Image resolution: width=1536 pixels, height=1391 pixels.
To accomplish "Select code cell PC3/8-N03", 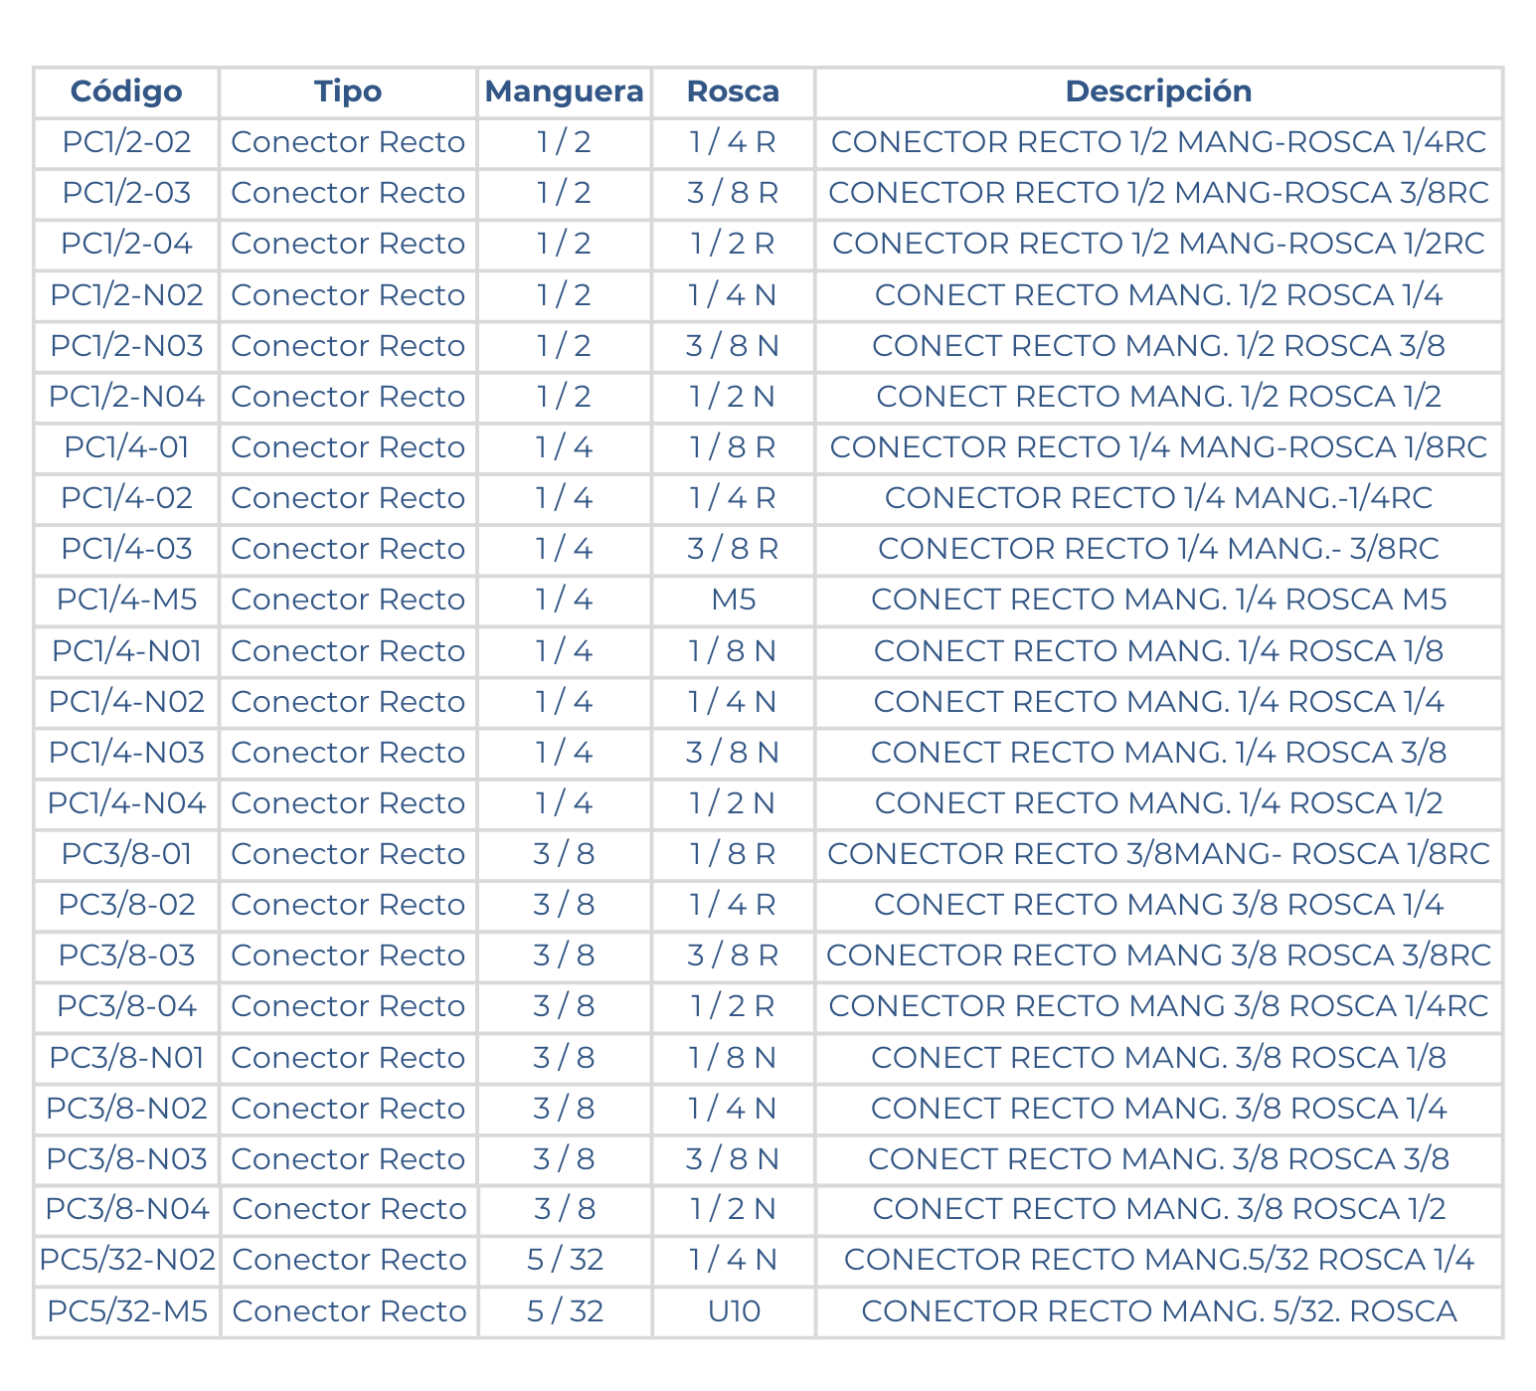I will [x=126, y=1159].
